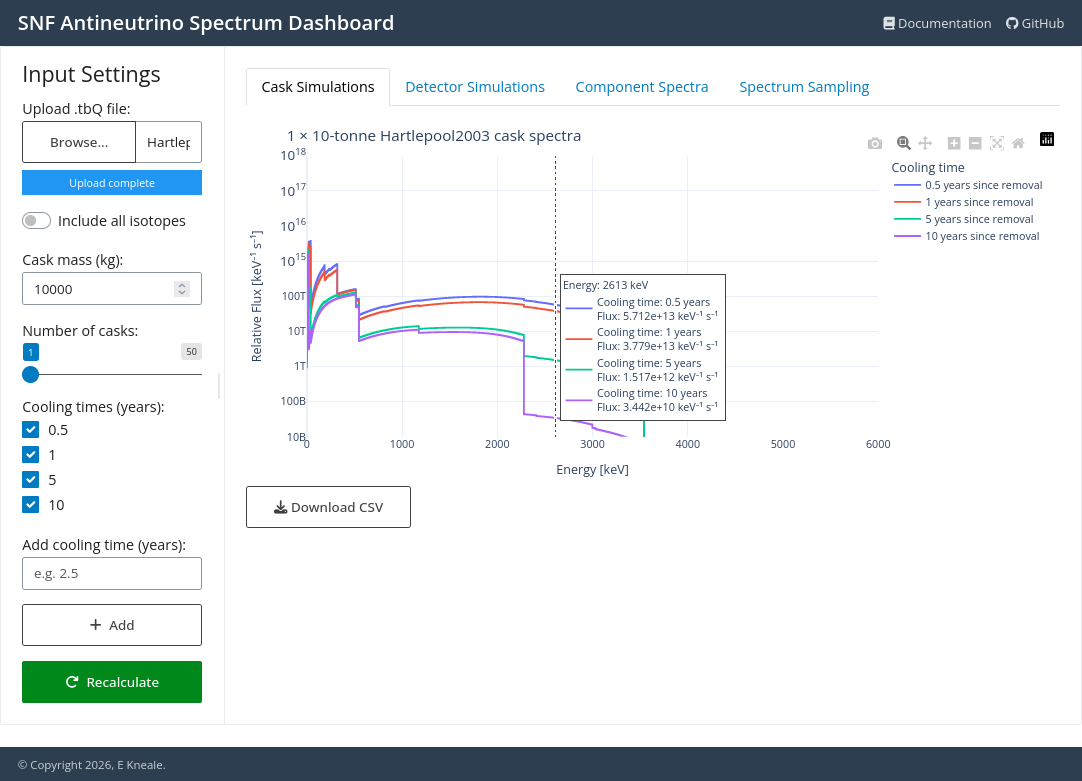The width and height of the screenshot is (1082, 781).
Task: Download plot as PNG camera icon
Action: (874, 143)
